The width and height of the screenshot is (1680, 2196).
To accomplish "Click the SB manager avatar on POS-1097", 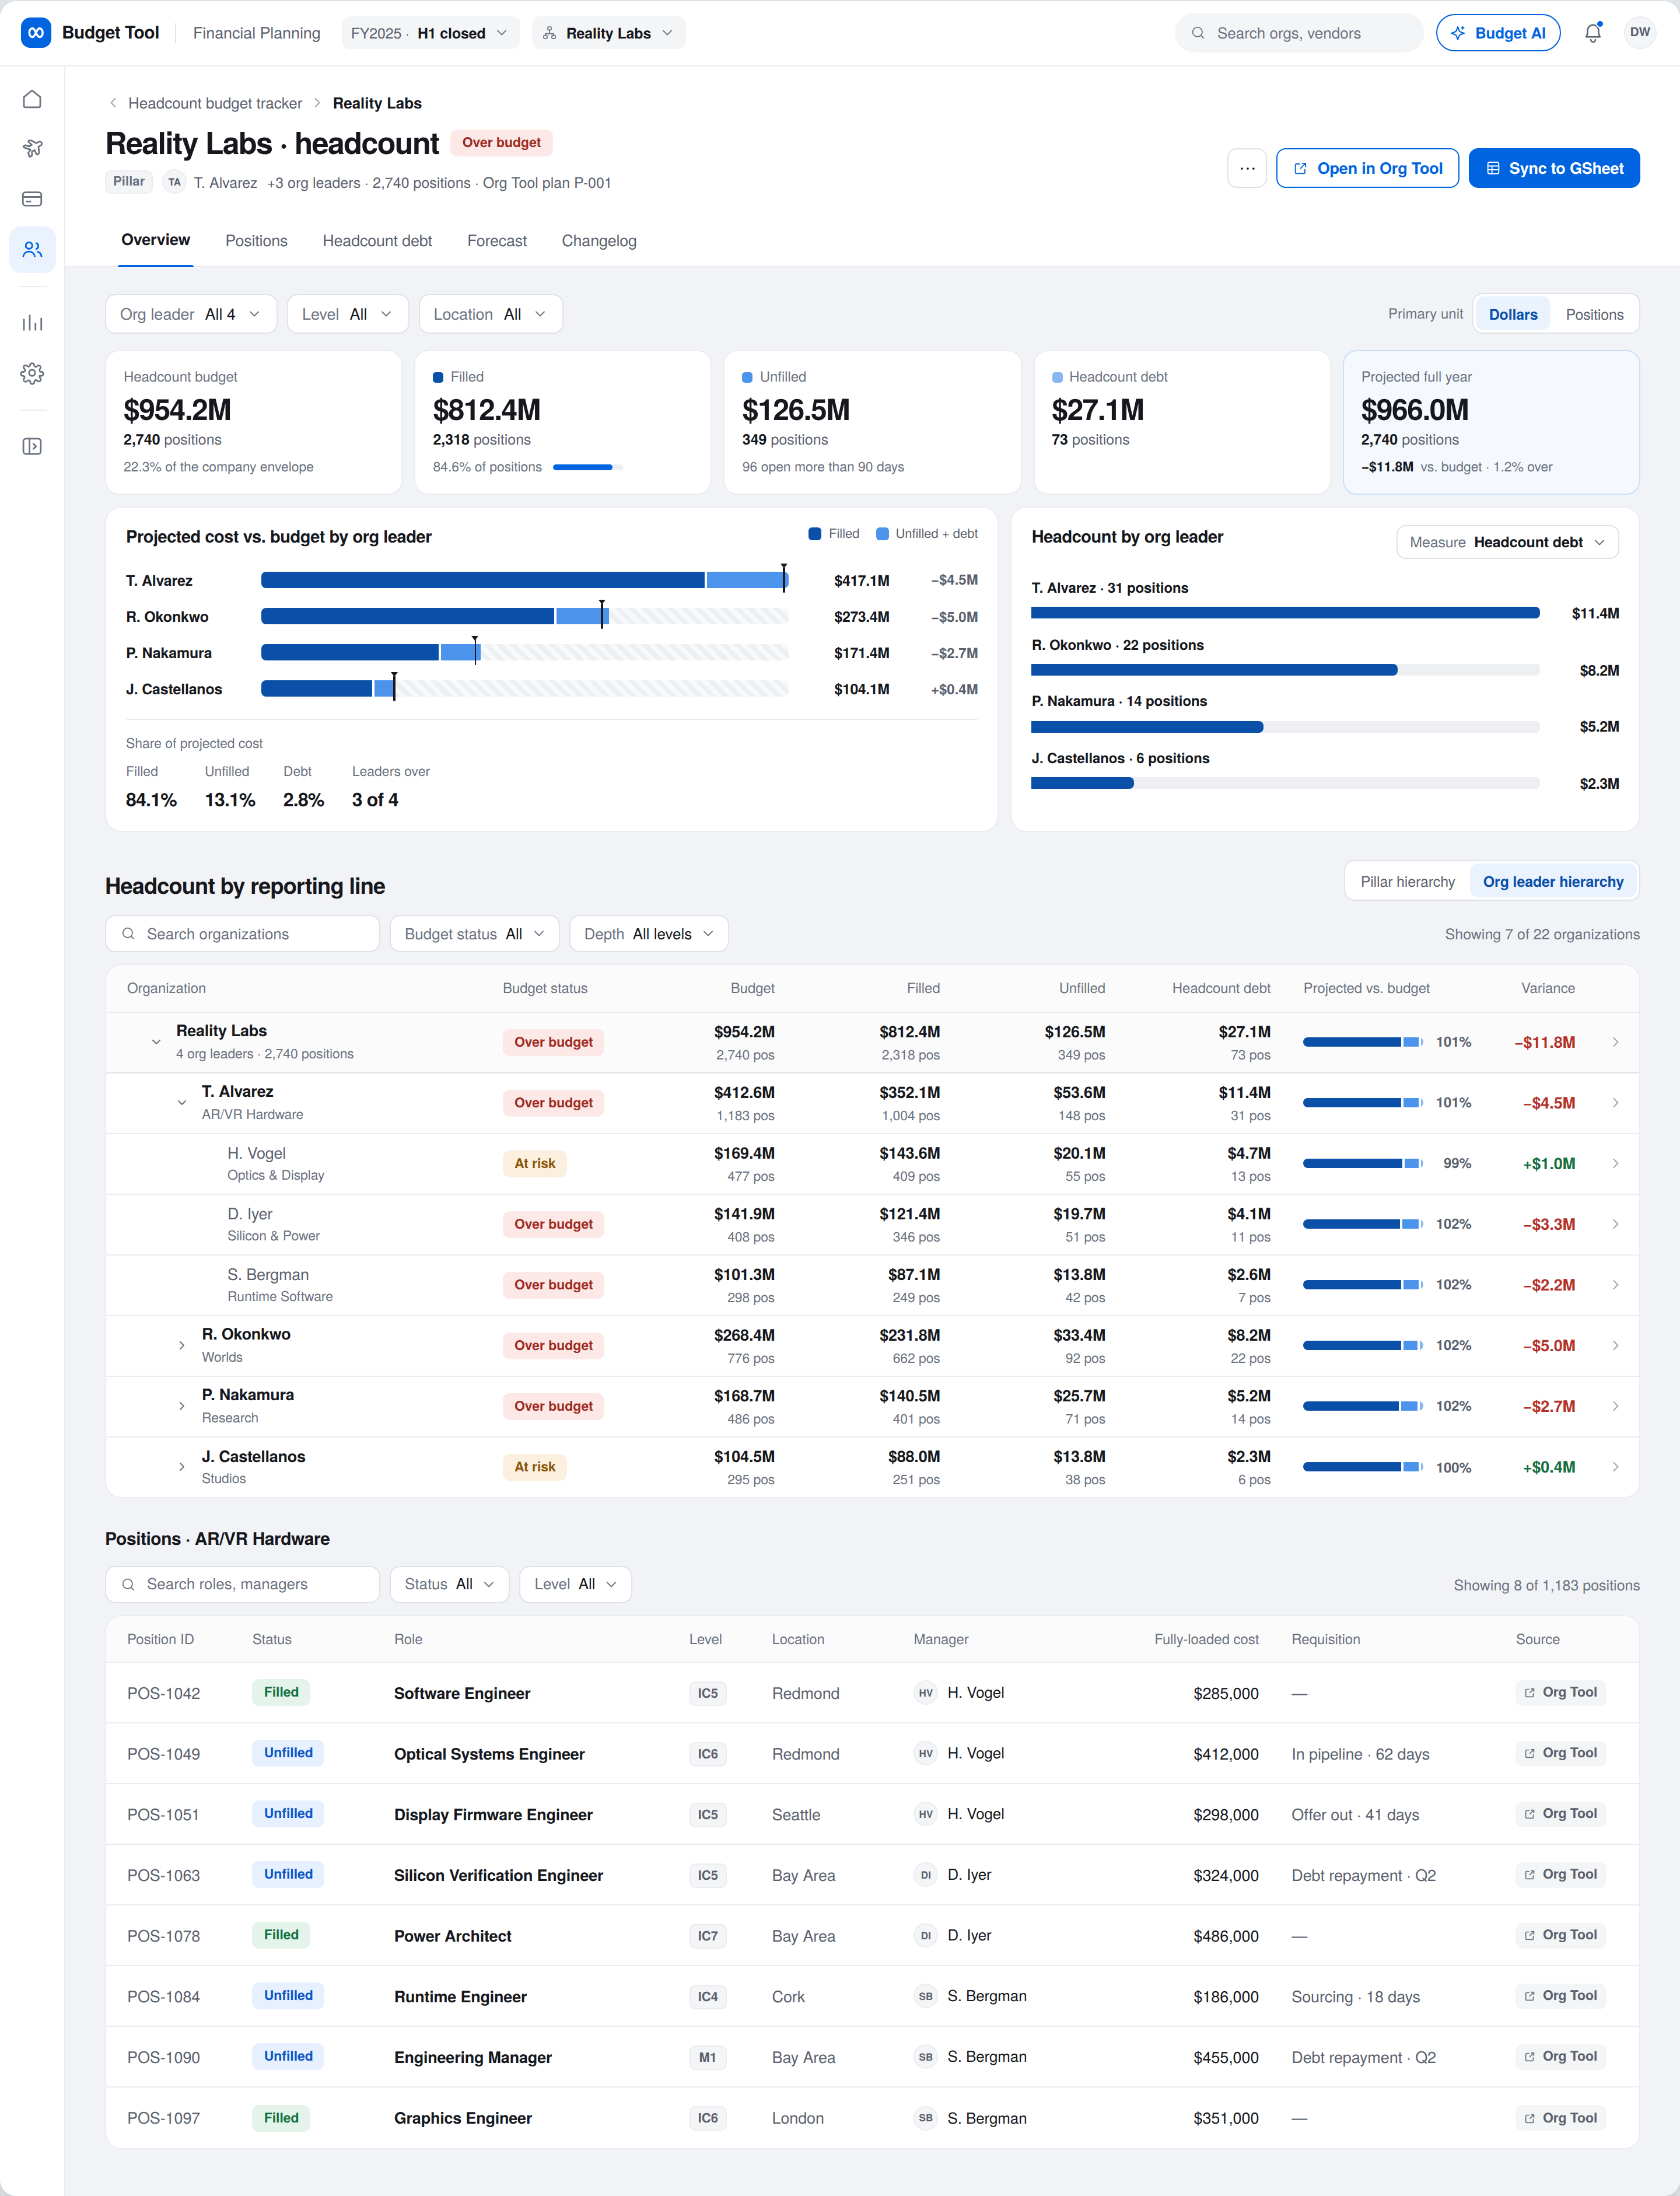I will (925, 2118).
